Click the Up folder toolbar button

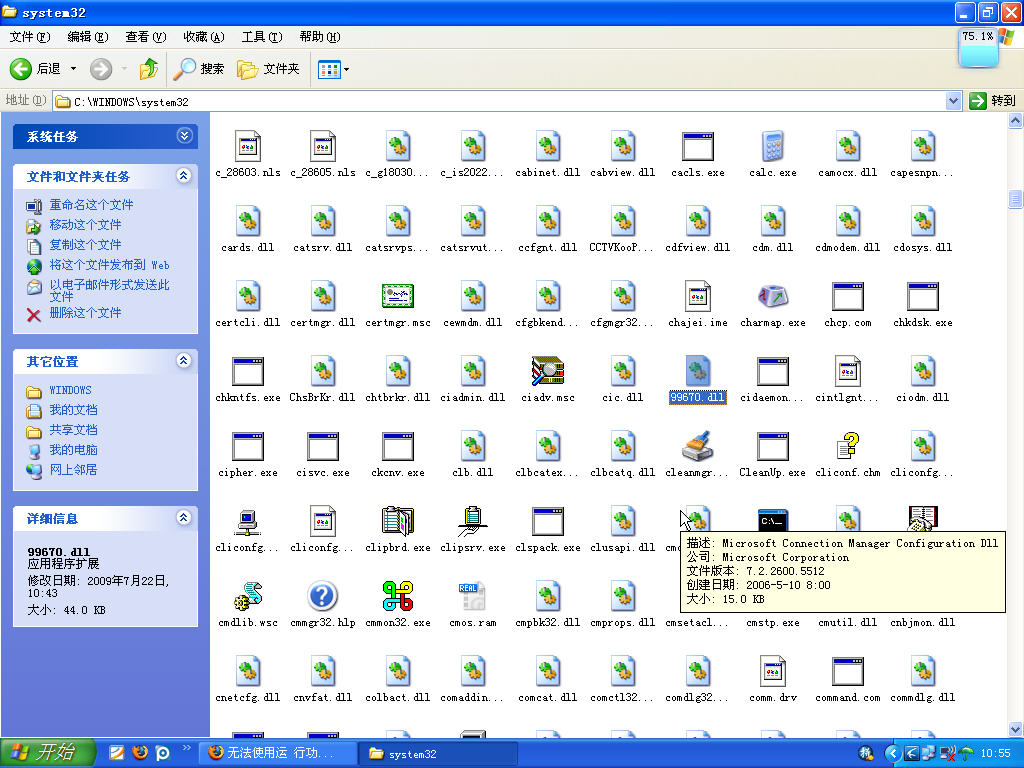(149, 69)
